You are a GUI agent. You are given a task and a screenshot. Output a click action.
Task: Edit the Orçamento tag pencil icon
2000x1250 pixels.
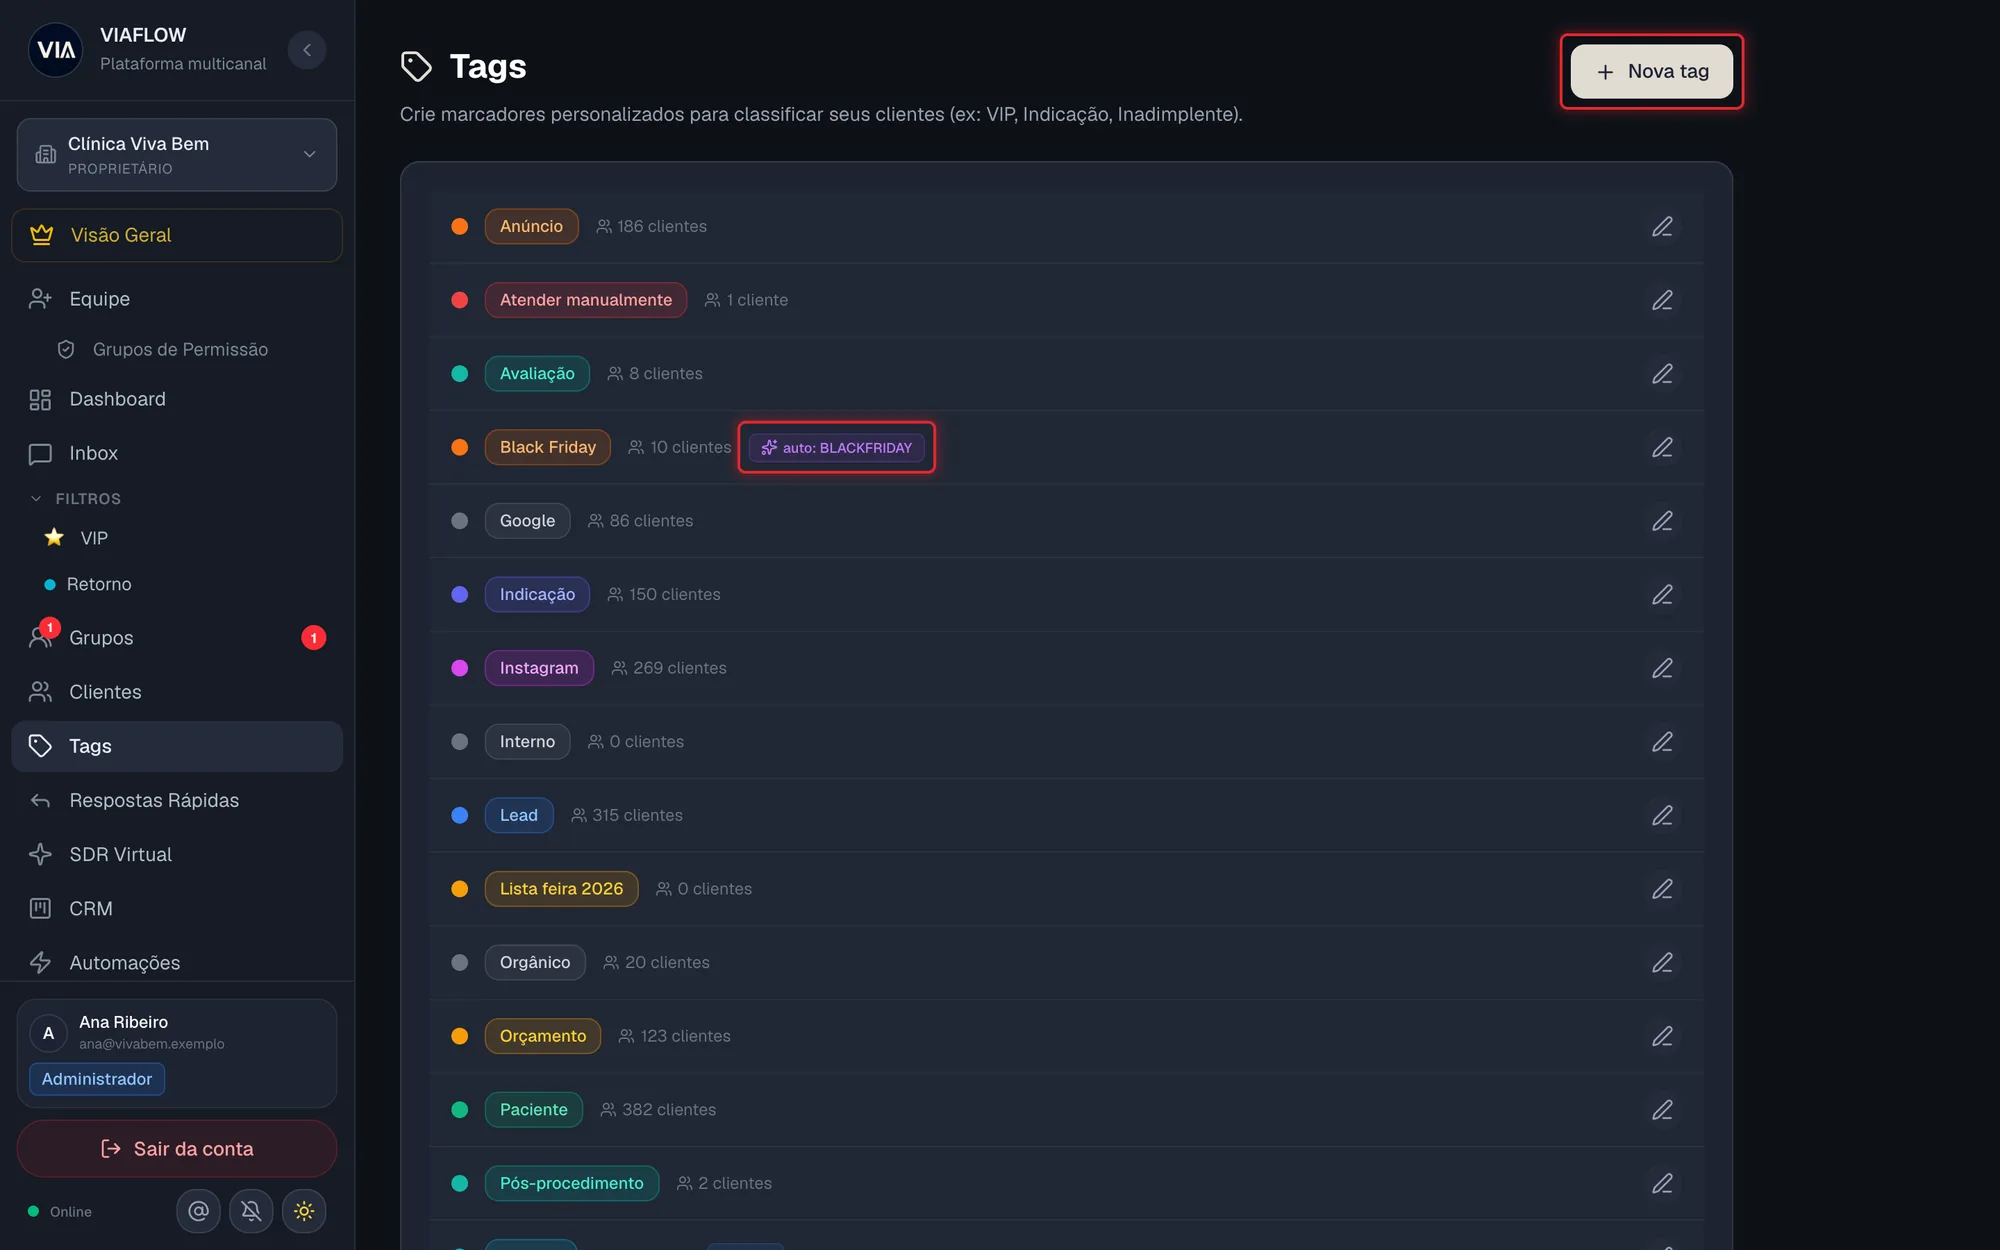click(1662, 1036)
